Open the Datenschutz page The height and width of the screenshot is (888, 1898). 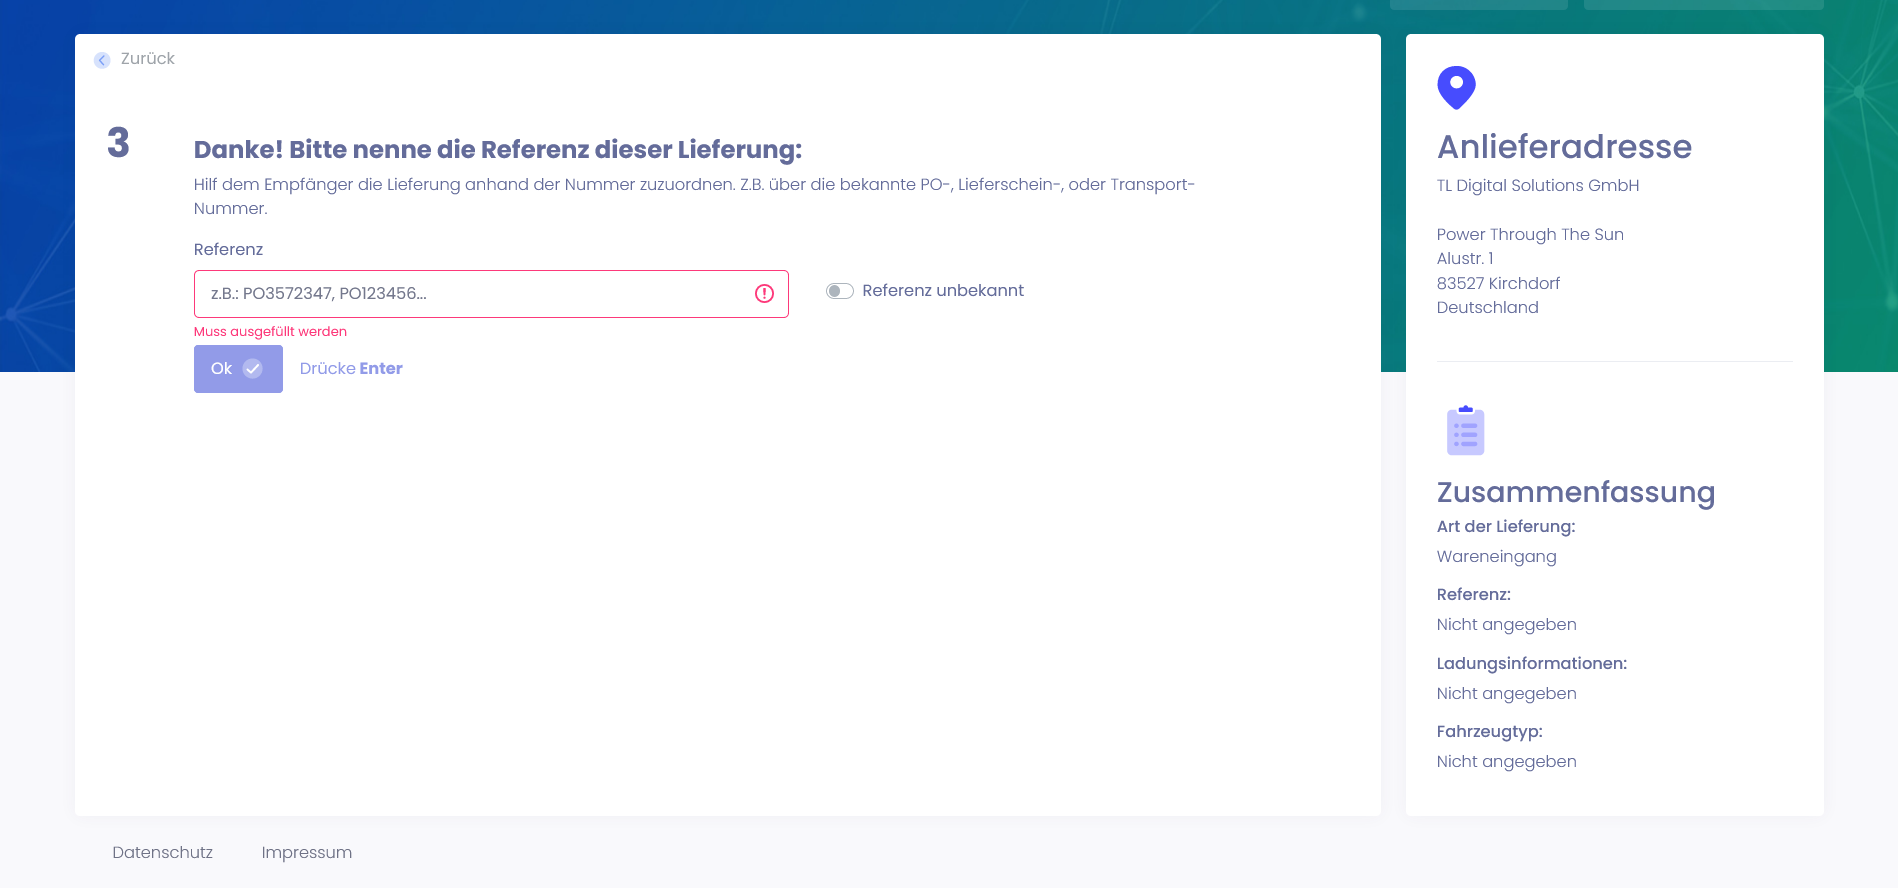(x=162, y=852)
